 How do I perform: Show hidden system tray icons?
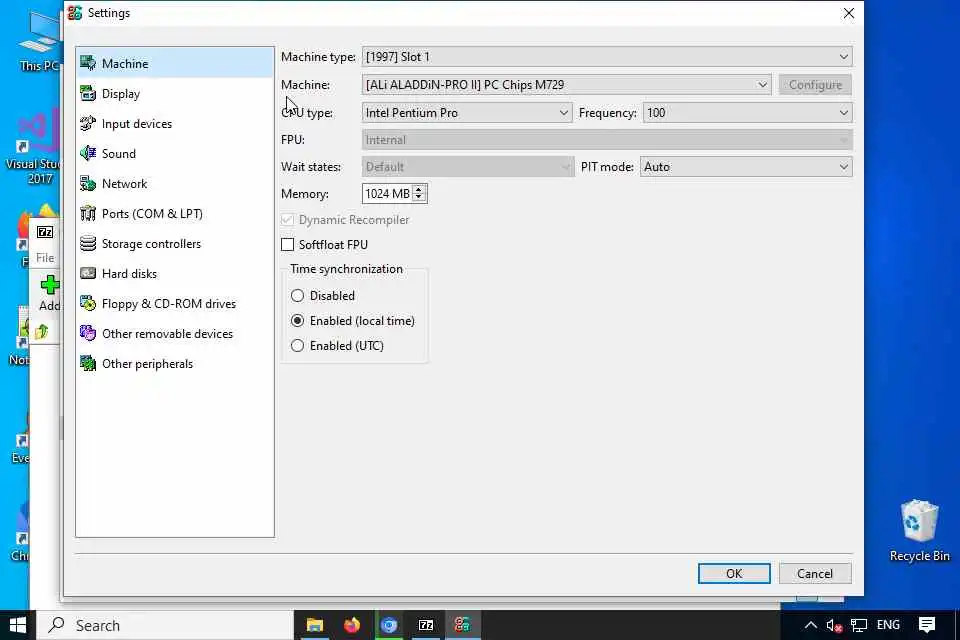point(811,625)
